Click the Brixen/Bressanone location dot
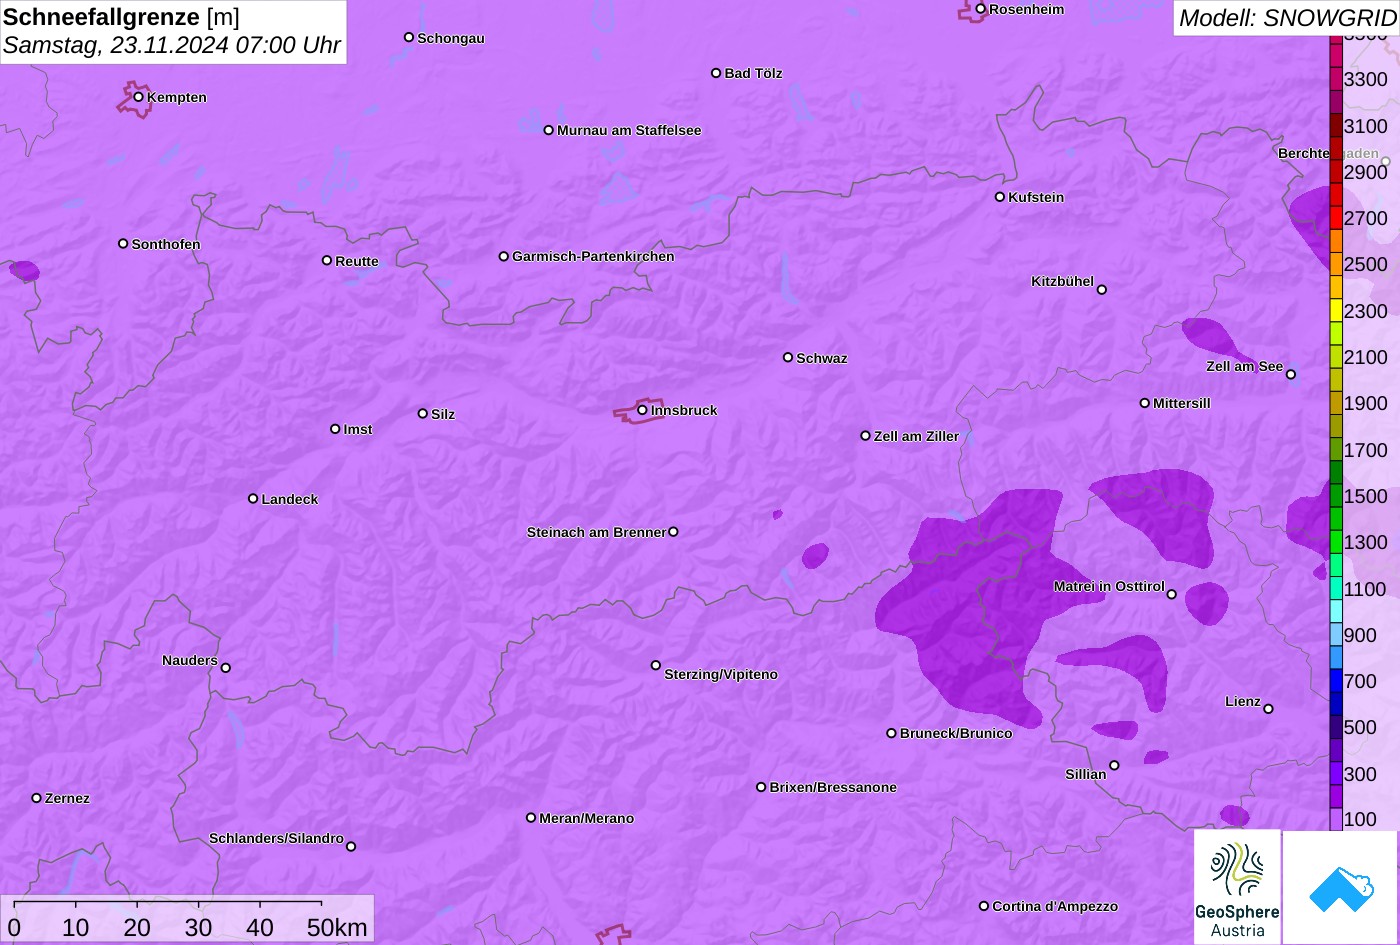 (x=761, y=787)
